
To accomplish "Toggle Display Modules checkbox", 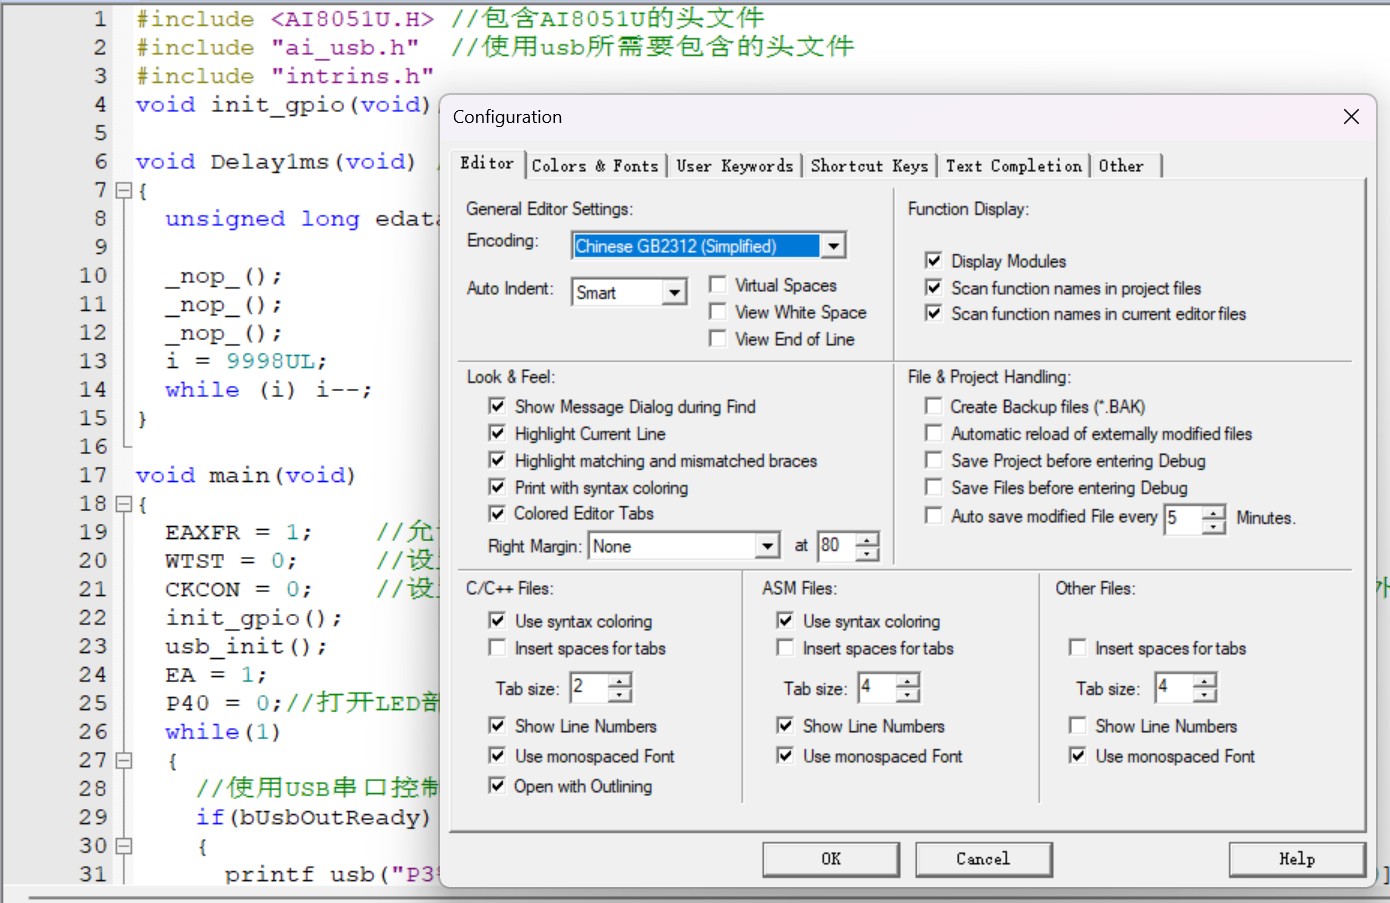I will point(933,261).
